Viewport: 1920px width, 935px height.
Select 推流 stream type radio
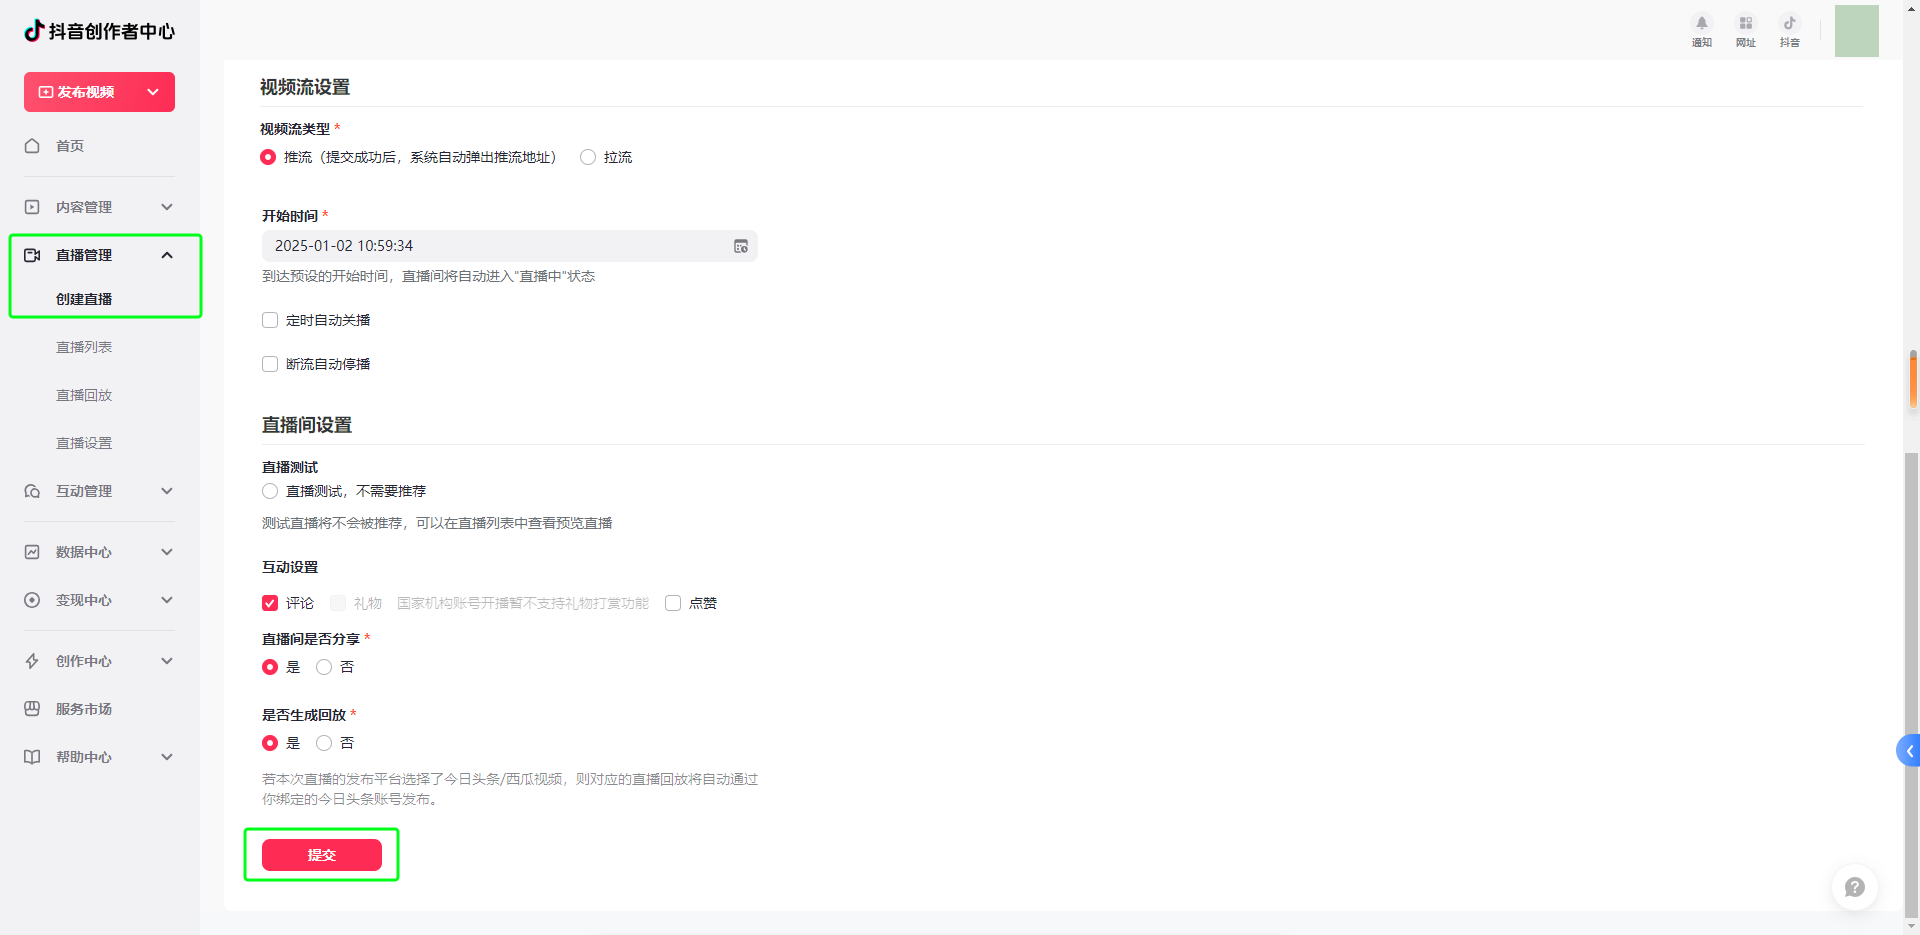point(268,157)
